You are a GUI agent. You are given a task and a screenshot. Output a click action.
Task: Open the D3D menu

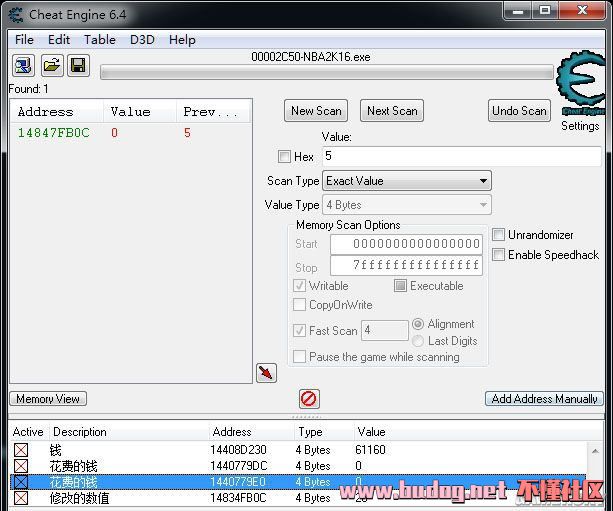coord(142,39)
